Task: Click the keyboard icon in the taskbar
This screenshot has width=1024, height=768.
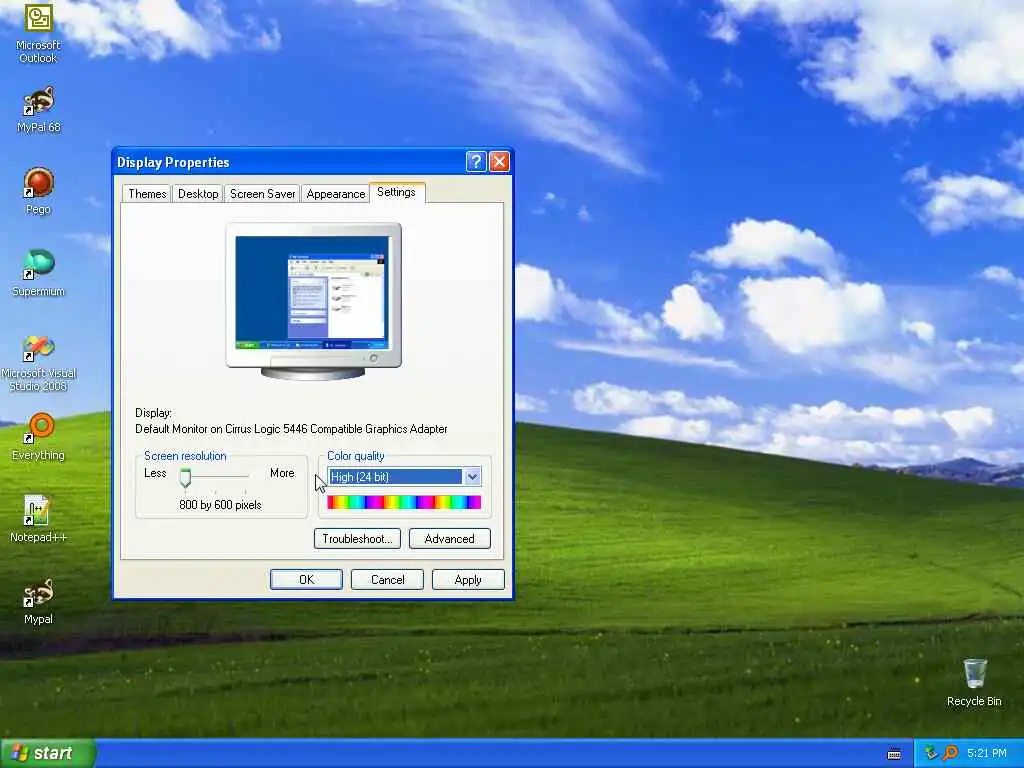Action: point(894,754)
